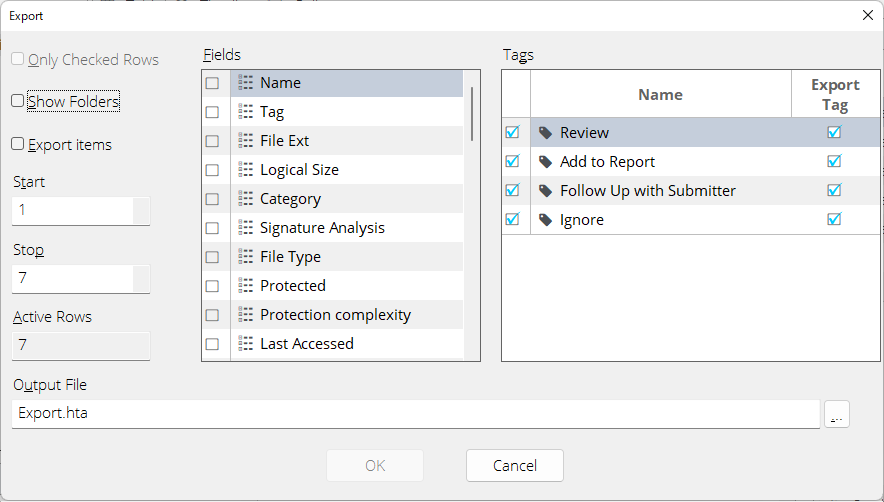Enable the Show Folders checkbox
The image size is (884, 502).
point(17,101)
